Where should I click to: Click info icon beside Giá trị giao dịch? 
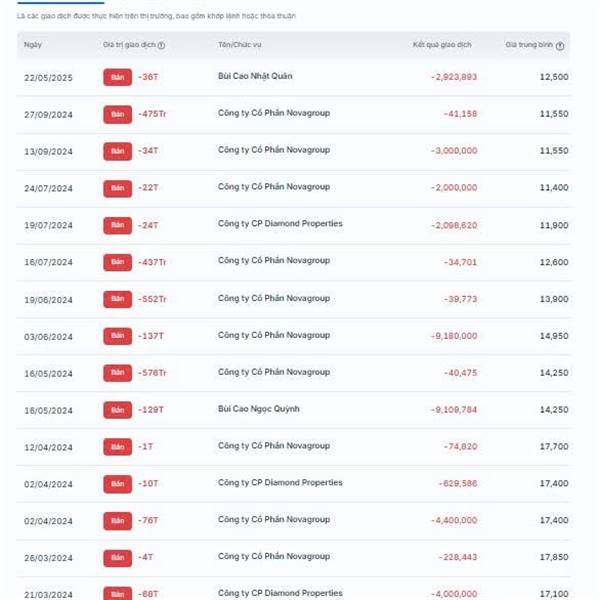point(161,45)
